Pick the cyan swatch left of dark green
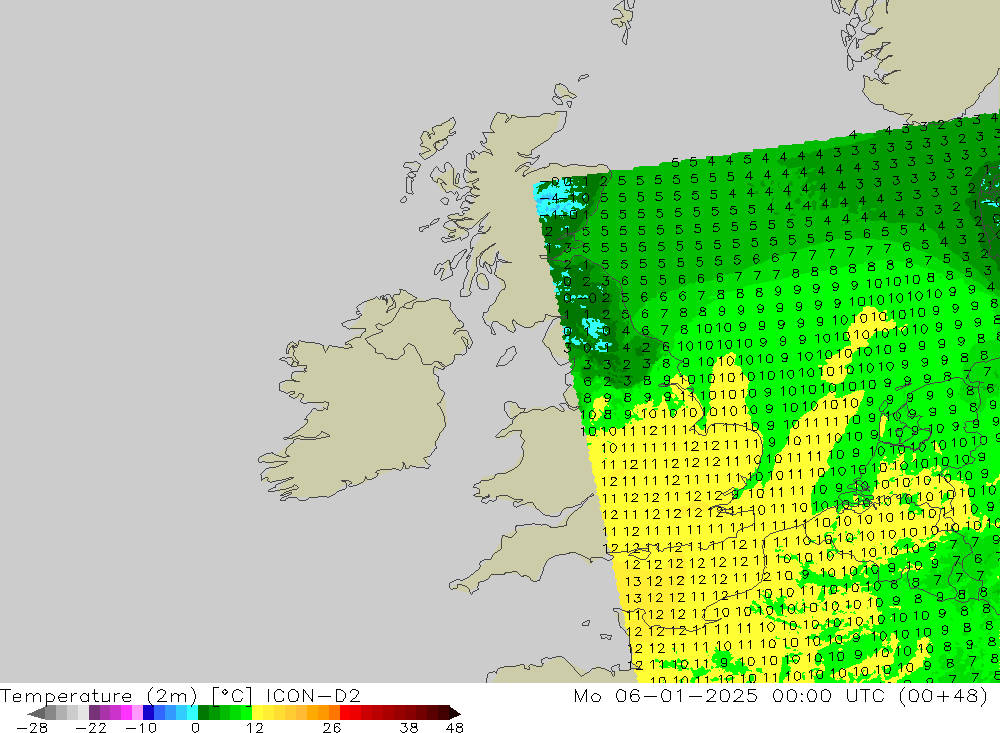The image size is (1000, 733). (x=192, y=713)
